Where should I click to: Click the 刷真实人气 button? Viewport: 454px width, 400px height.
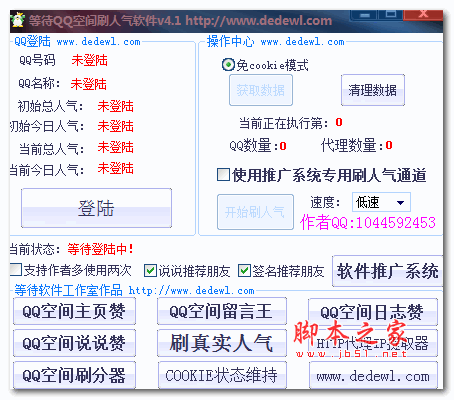click(x=222, y=343)
